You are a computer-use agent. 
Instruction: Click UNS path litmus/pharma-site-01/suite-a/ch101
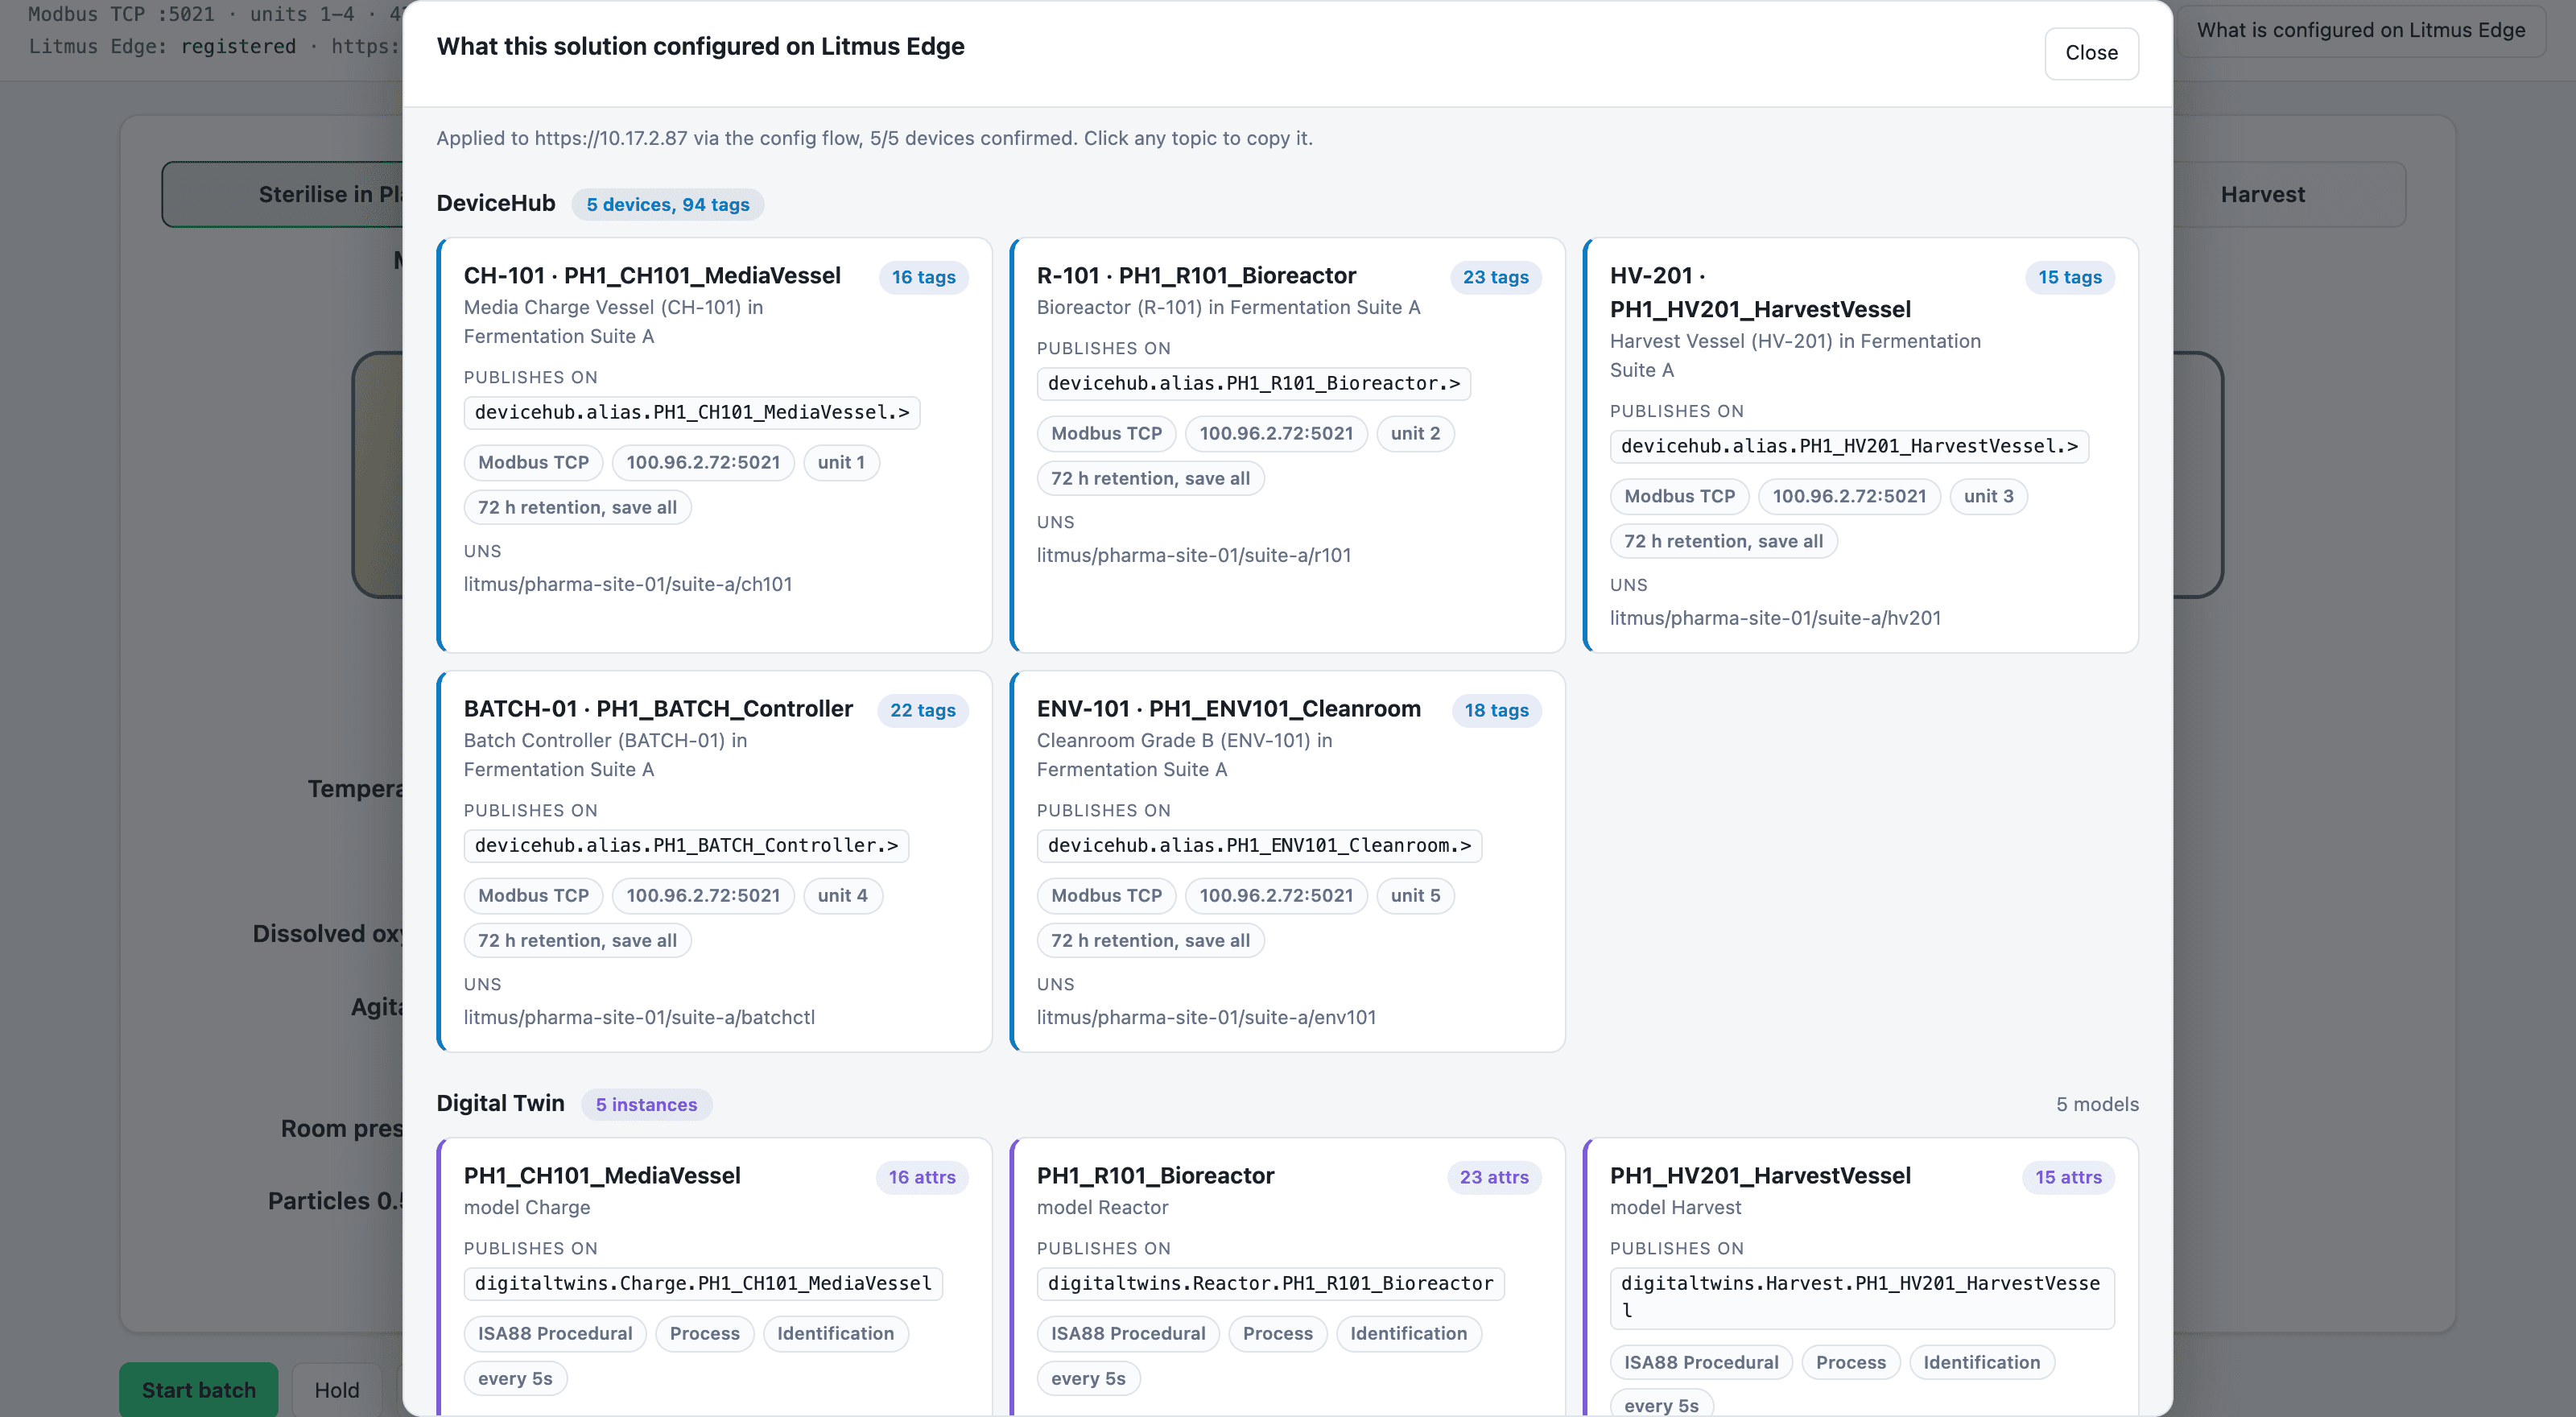coord(628,584)
